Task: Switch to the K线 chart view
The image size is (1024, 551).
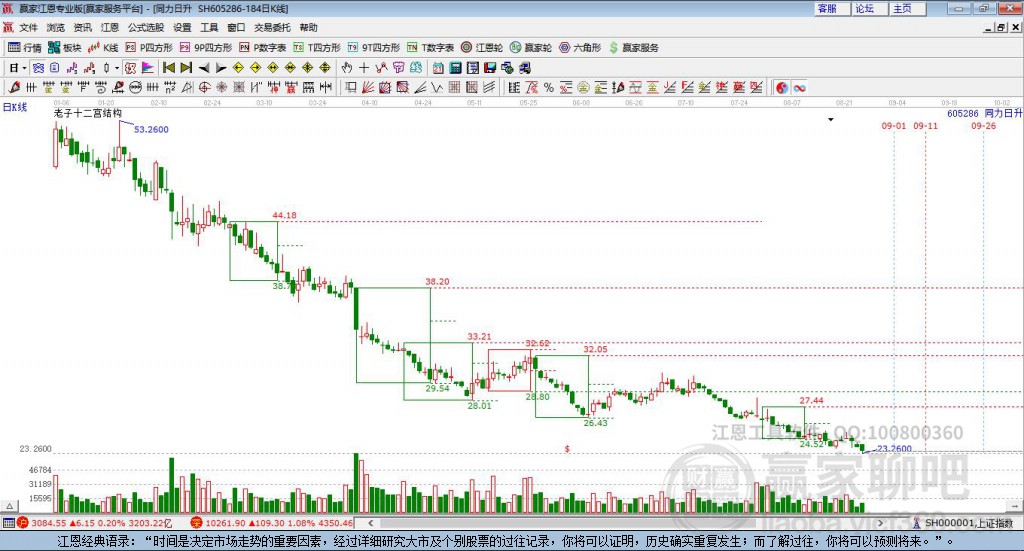Action: pyautogui.click(x=103, y=48)
